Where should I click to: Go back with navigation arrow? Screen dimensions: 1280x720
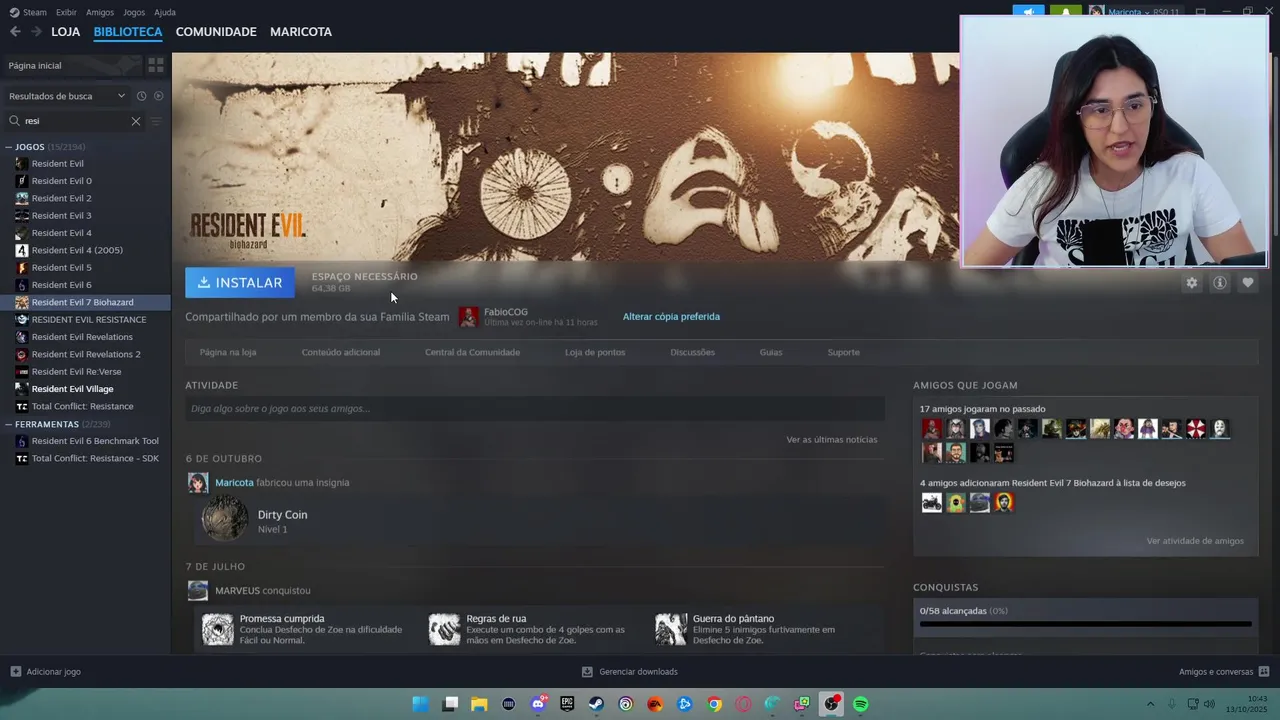click(15, 32)
